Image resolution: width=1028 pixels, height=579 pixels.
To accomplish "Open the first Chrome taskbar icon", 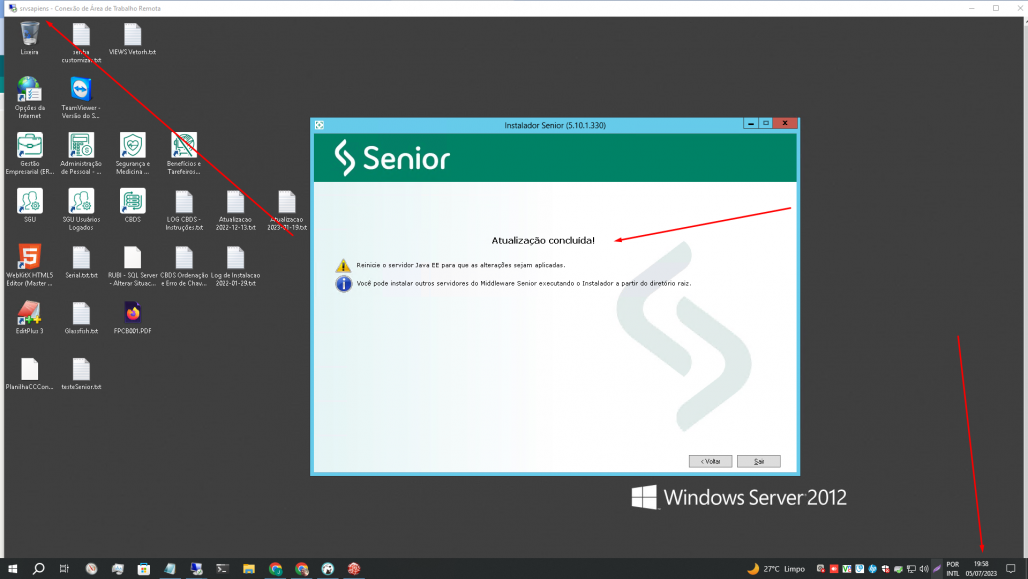I will click(275, 569).
